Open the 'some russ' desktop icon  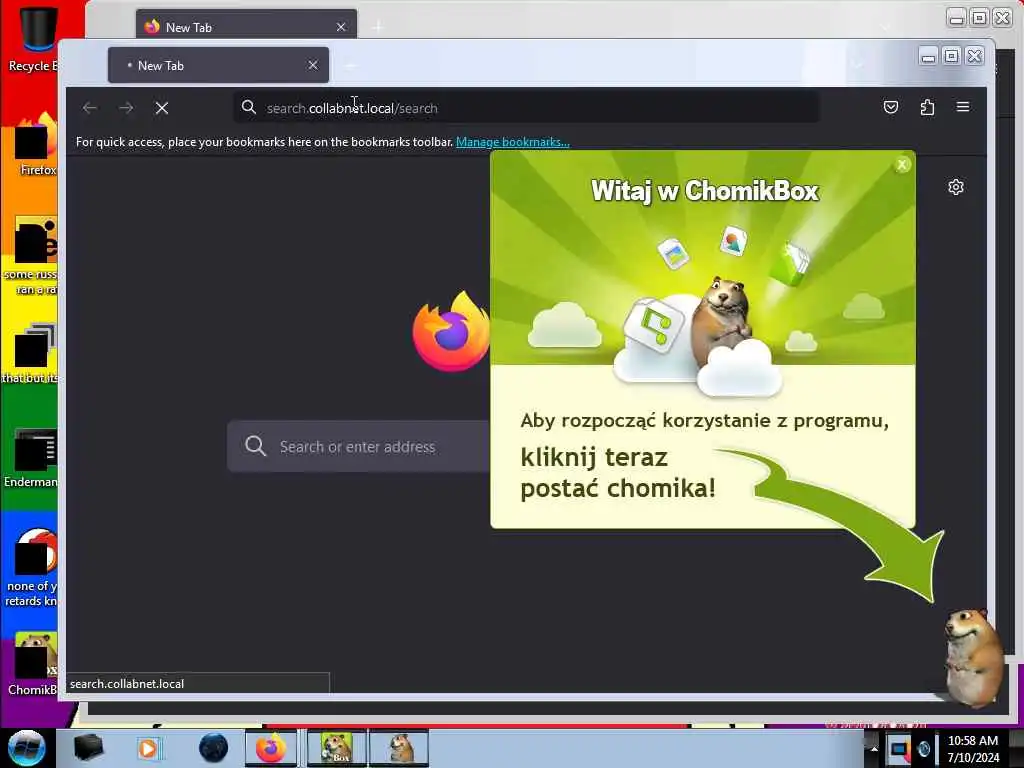[31, 257]
